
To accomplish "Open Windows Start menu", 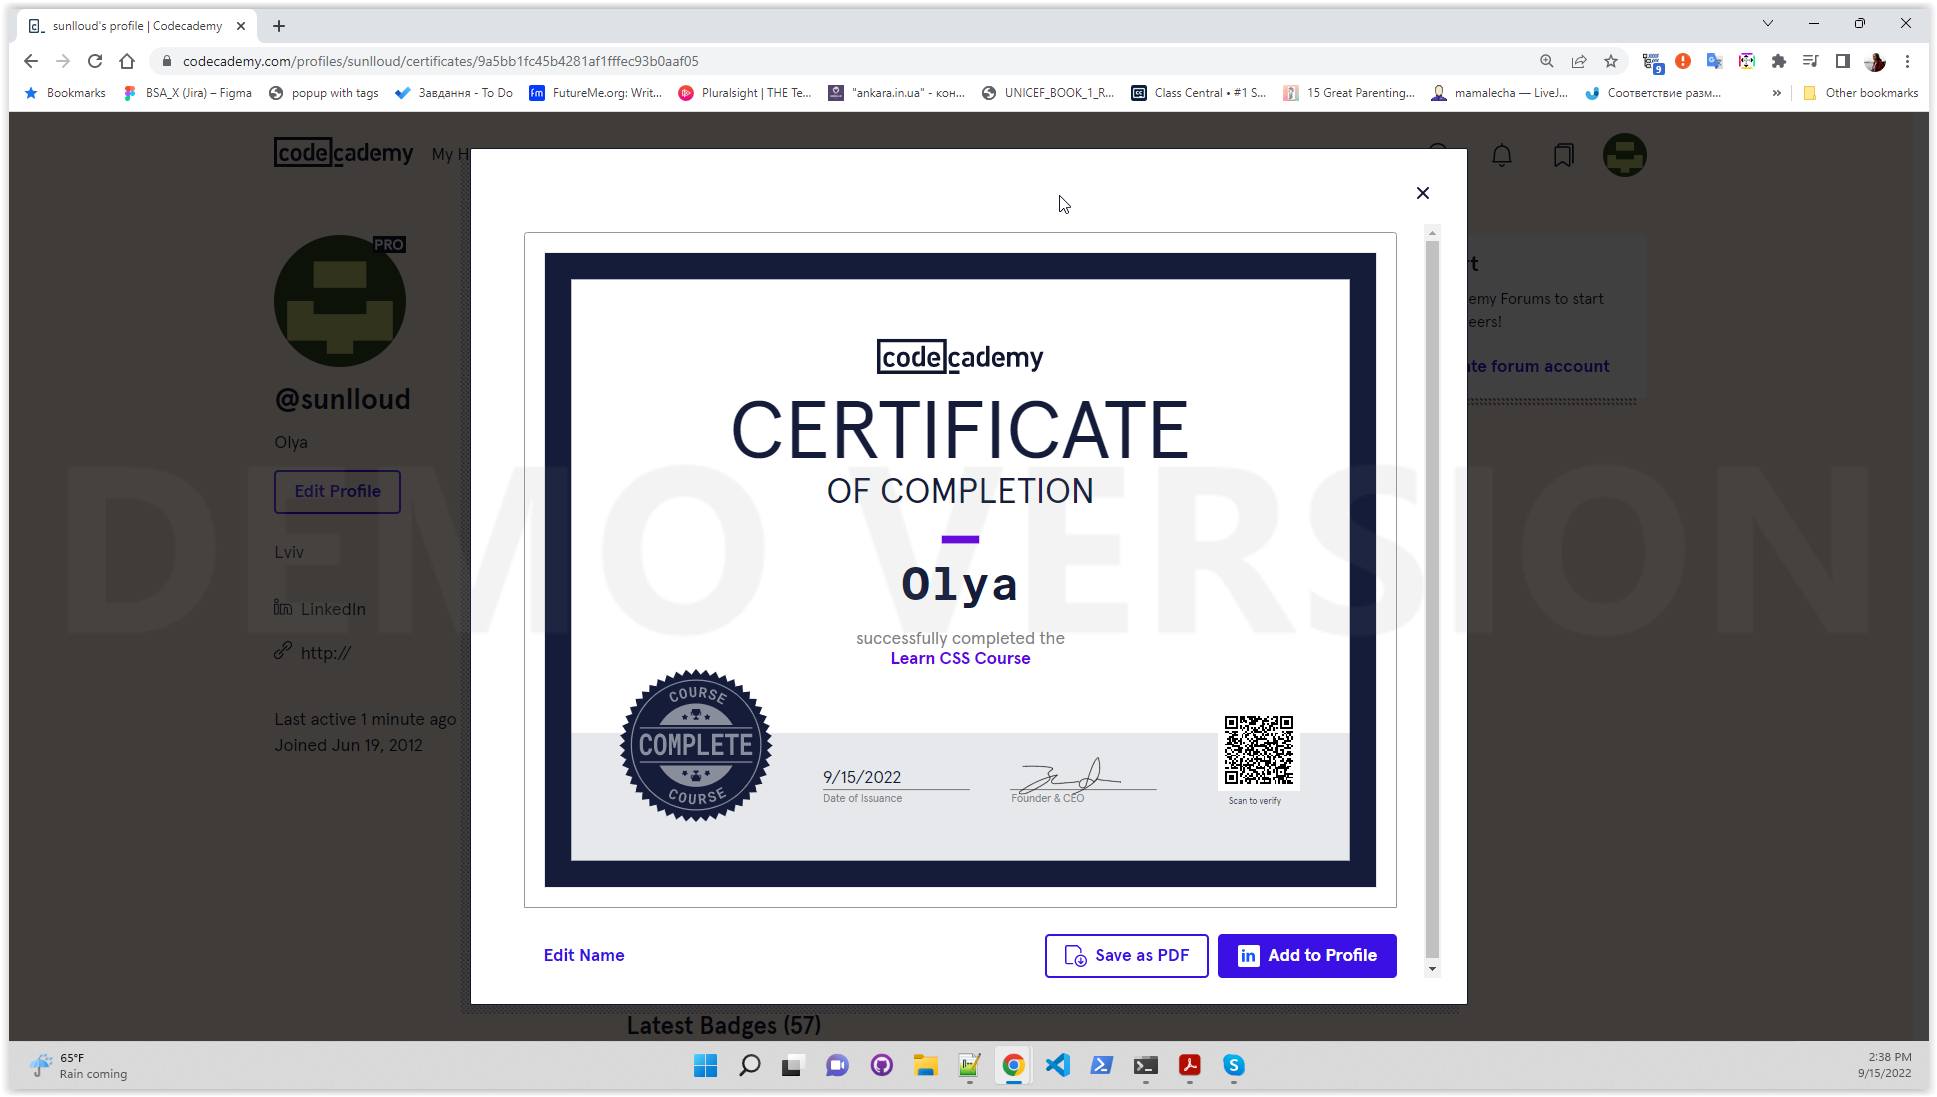I will pos(705,1066).
